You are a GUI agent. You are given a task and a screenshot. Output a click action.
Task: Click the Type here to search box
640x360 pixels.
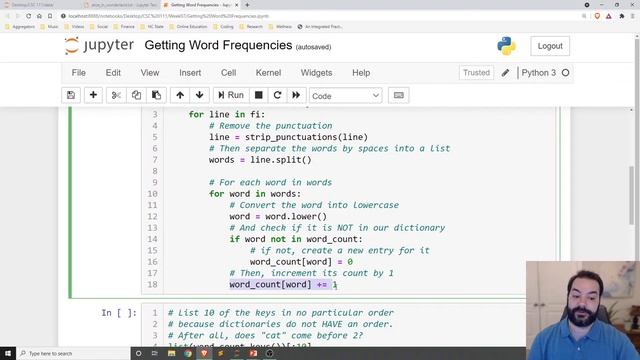[x=73, y=353]
